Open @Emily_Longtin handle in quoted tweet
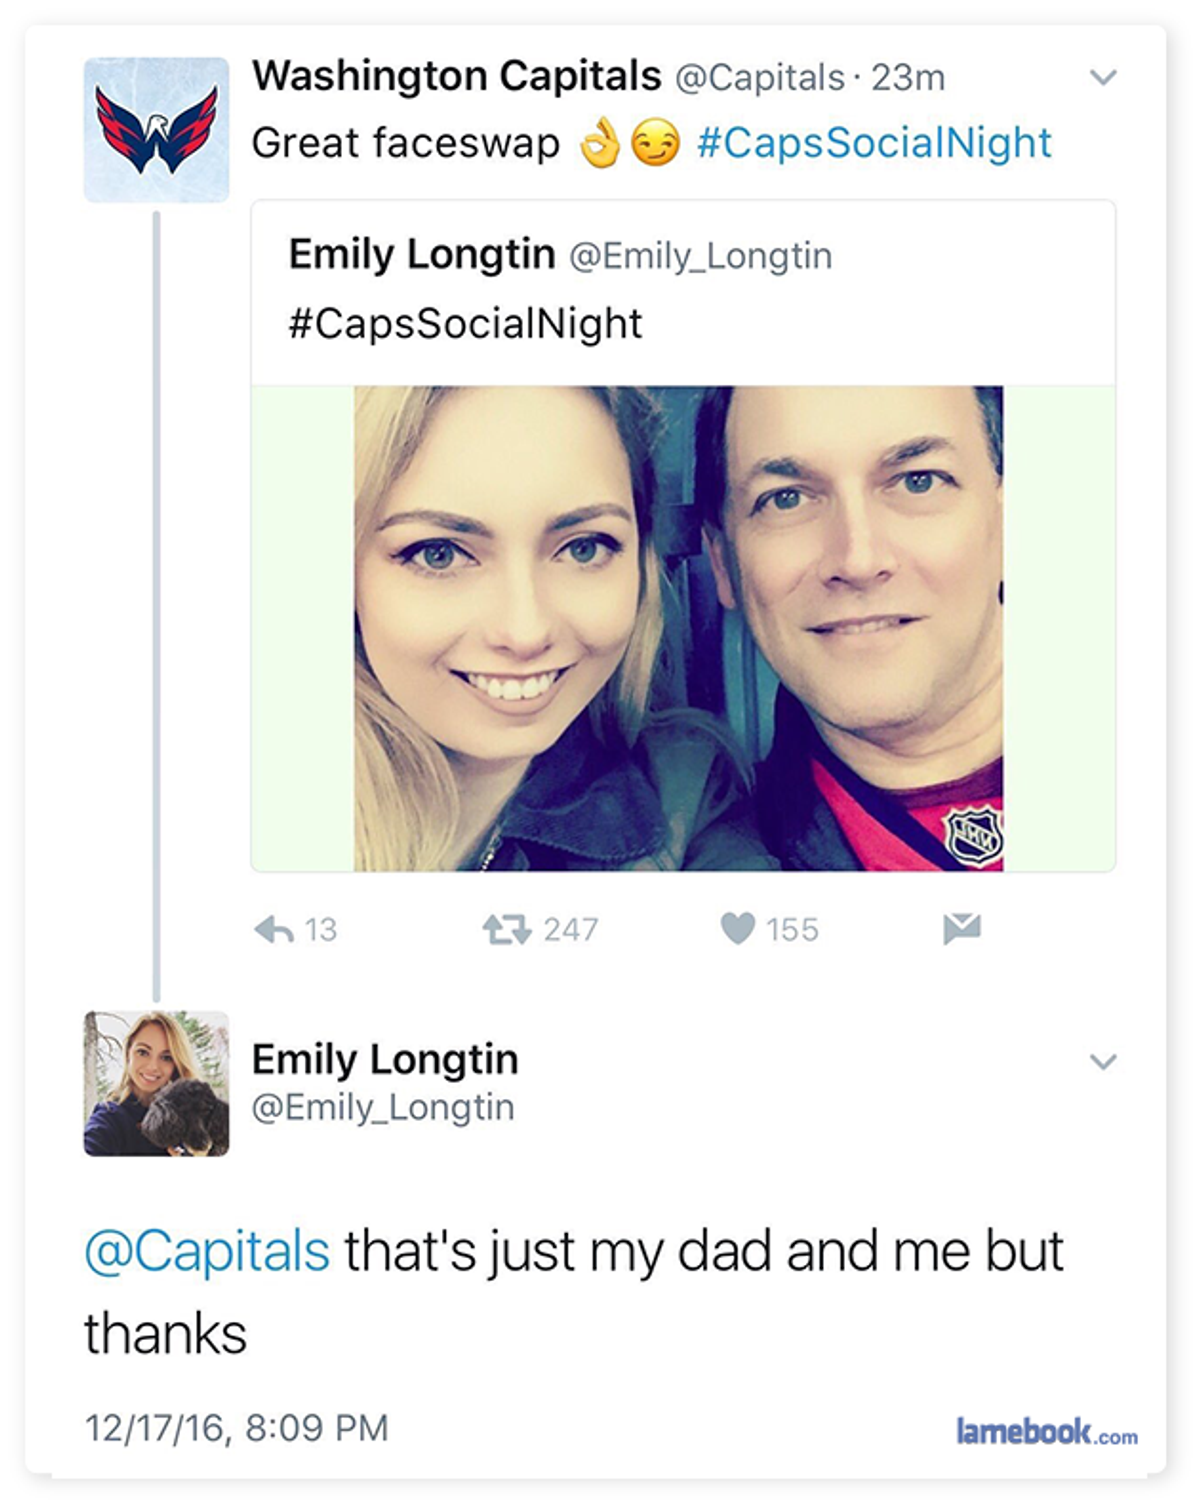The height and width of the screenshot is (1507, 1200). coord(701,256)
